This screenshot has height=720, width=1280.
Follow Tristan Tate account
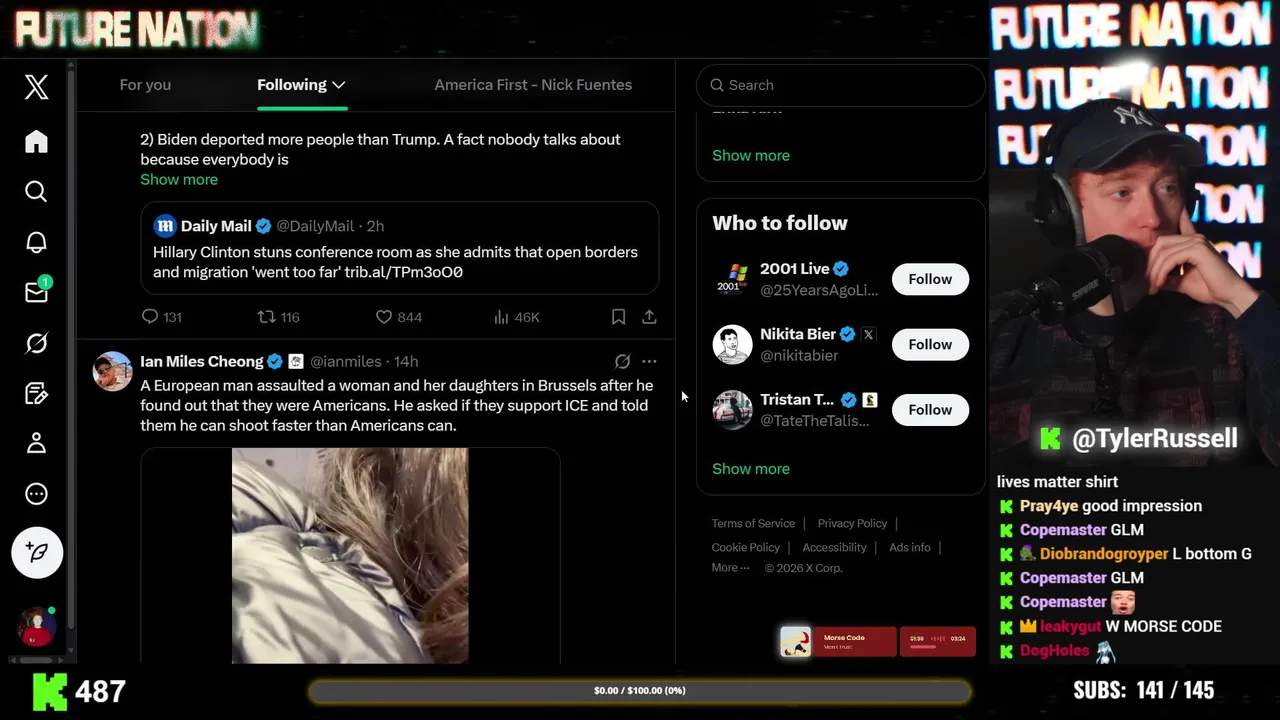(x=930, y=409)
